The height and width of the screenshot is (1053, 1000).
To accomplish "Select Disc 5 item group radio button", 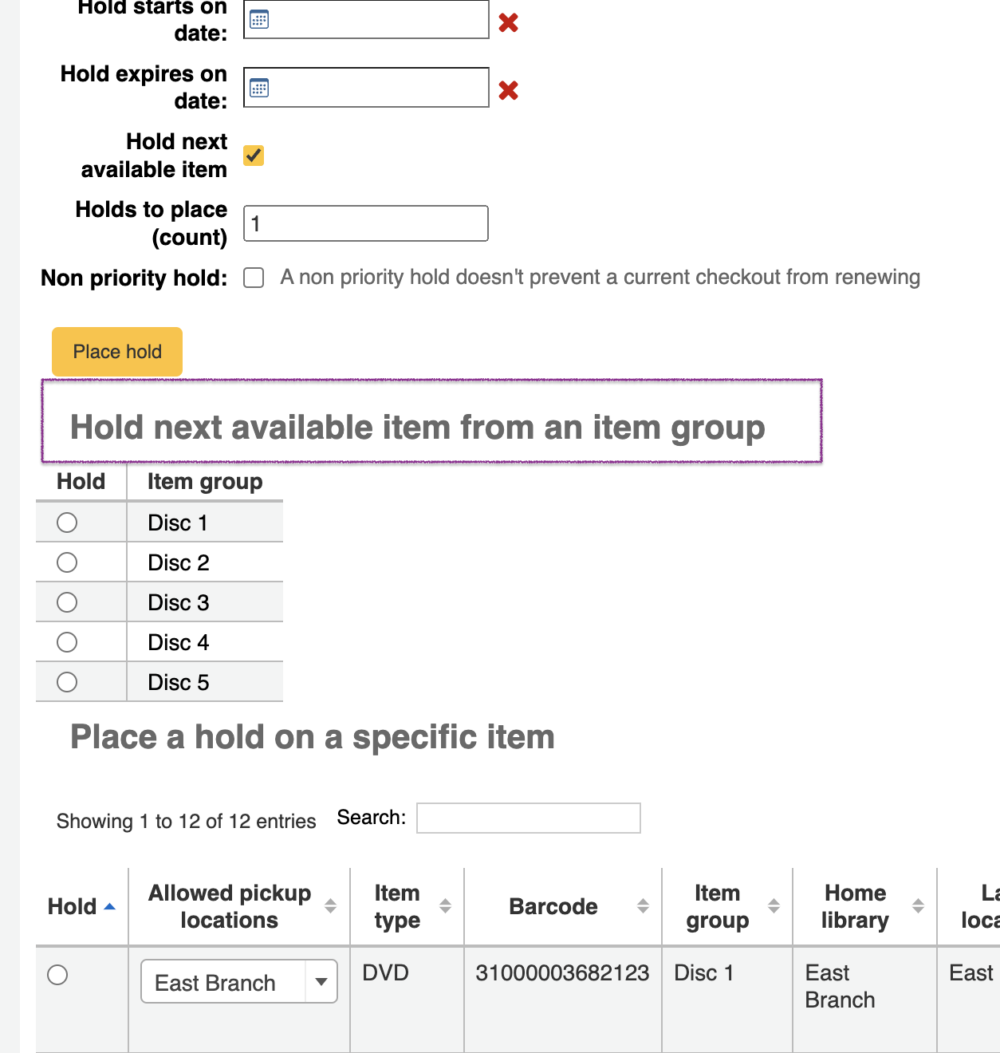I will click(67, 682).
